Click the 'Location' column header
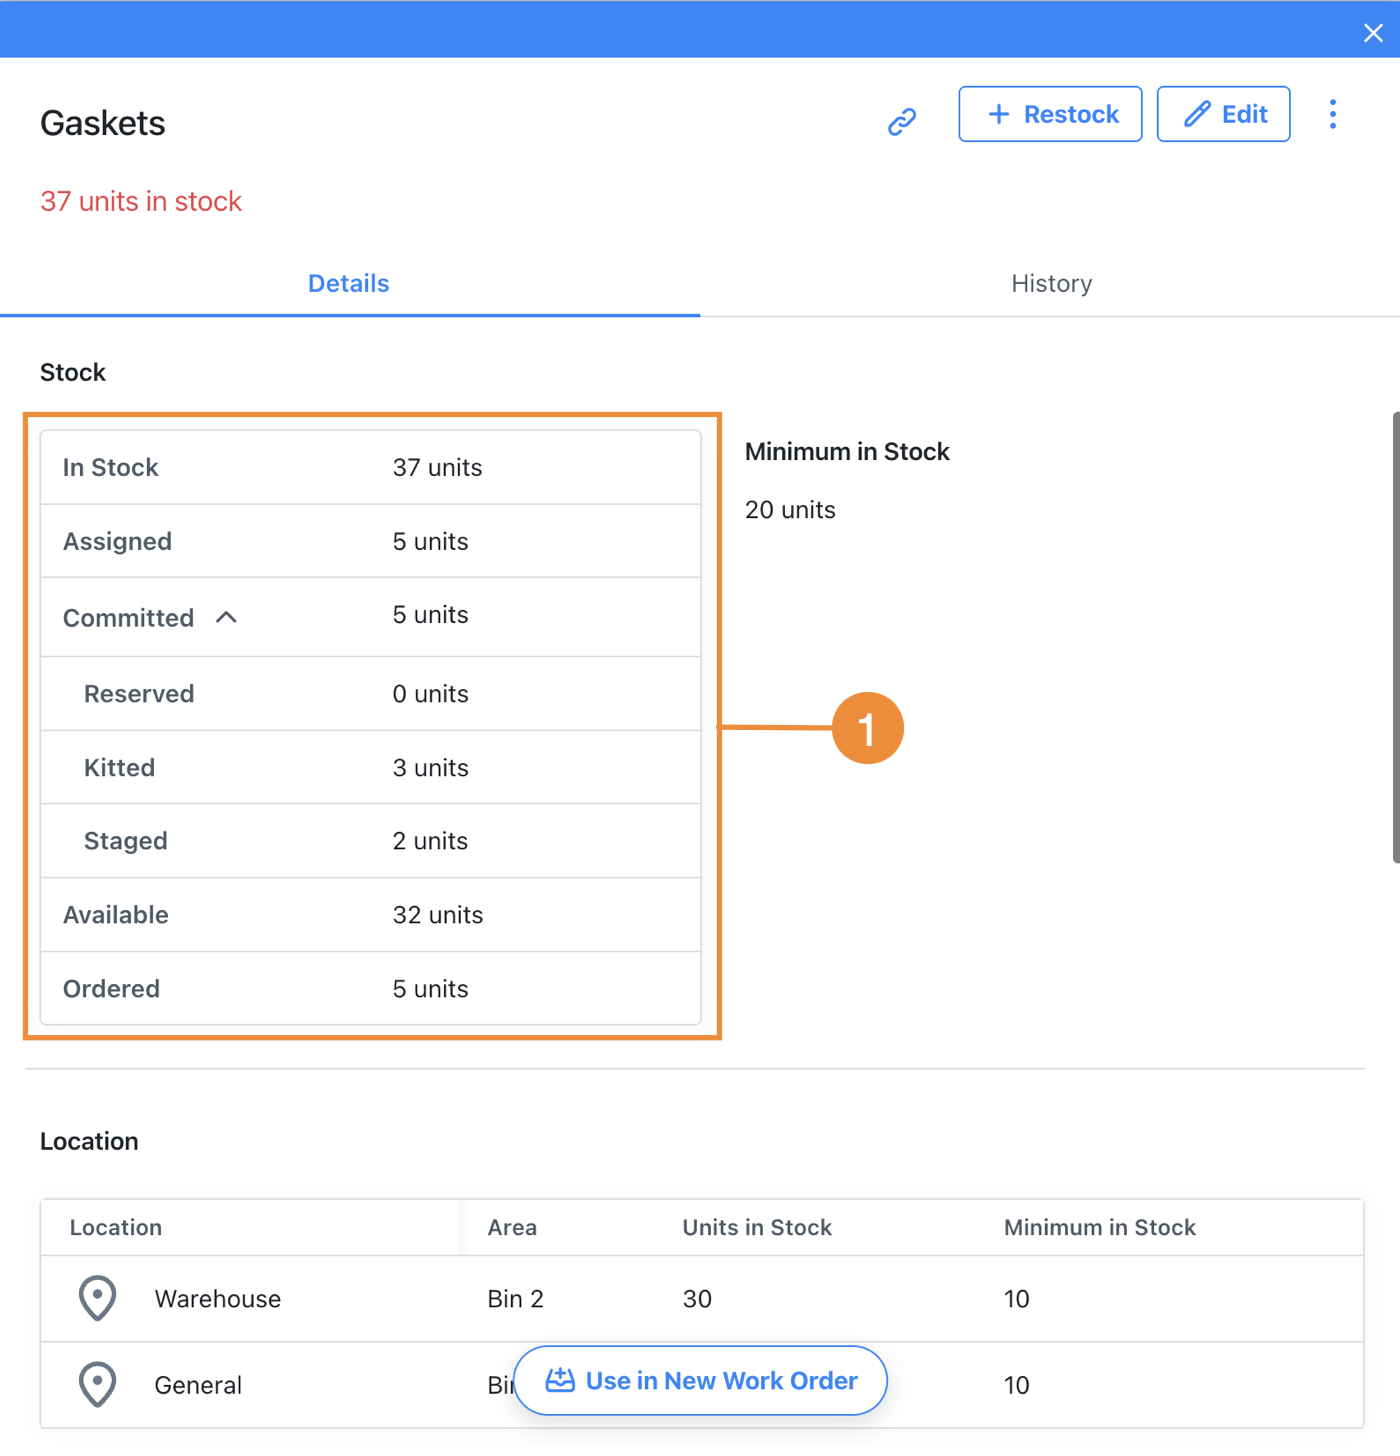 click(115, 1227)
